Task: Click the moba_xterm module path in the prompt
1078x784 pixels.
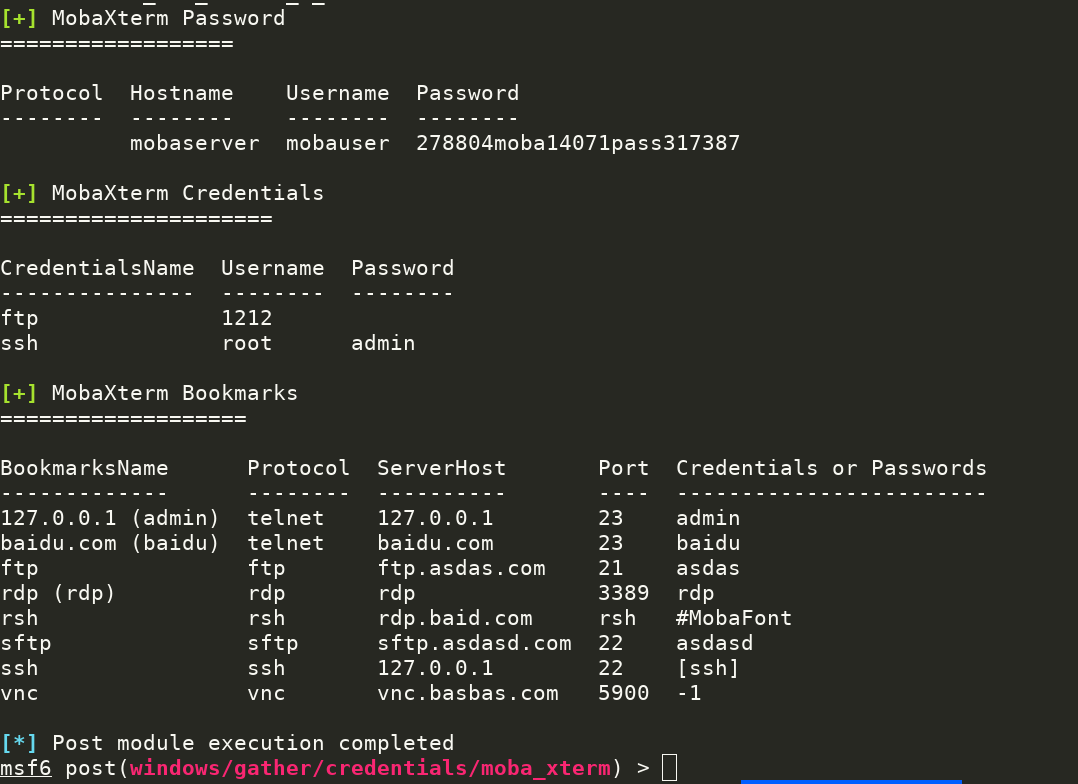Action: click(369, 768)
